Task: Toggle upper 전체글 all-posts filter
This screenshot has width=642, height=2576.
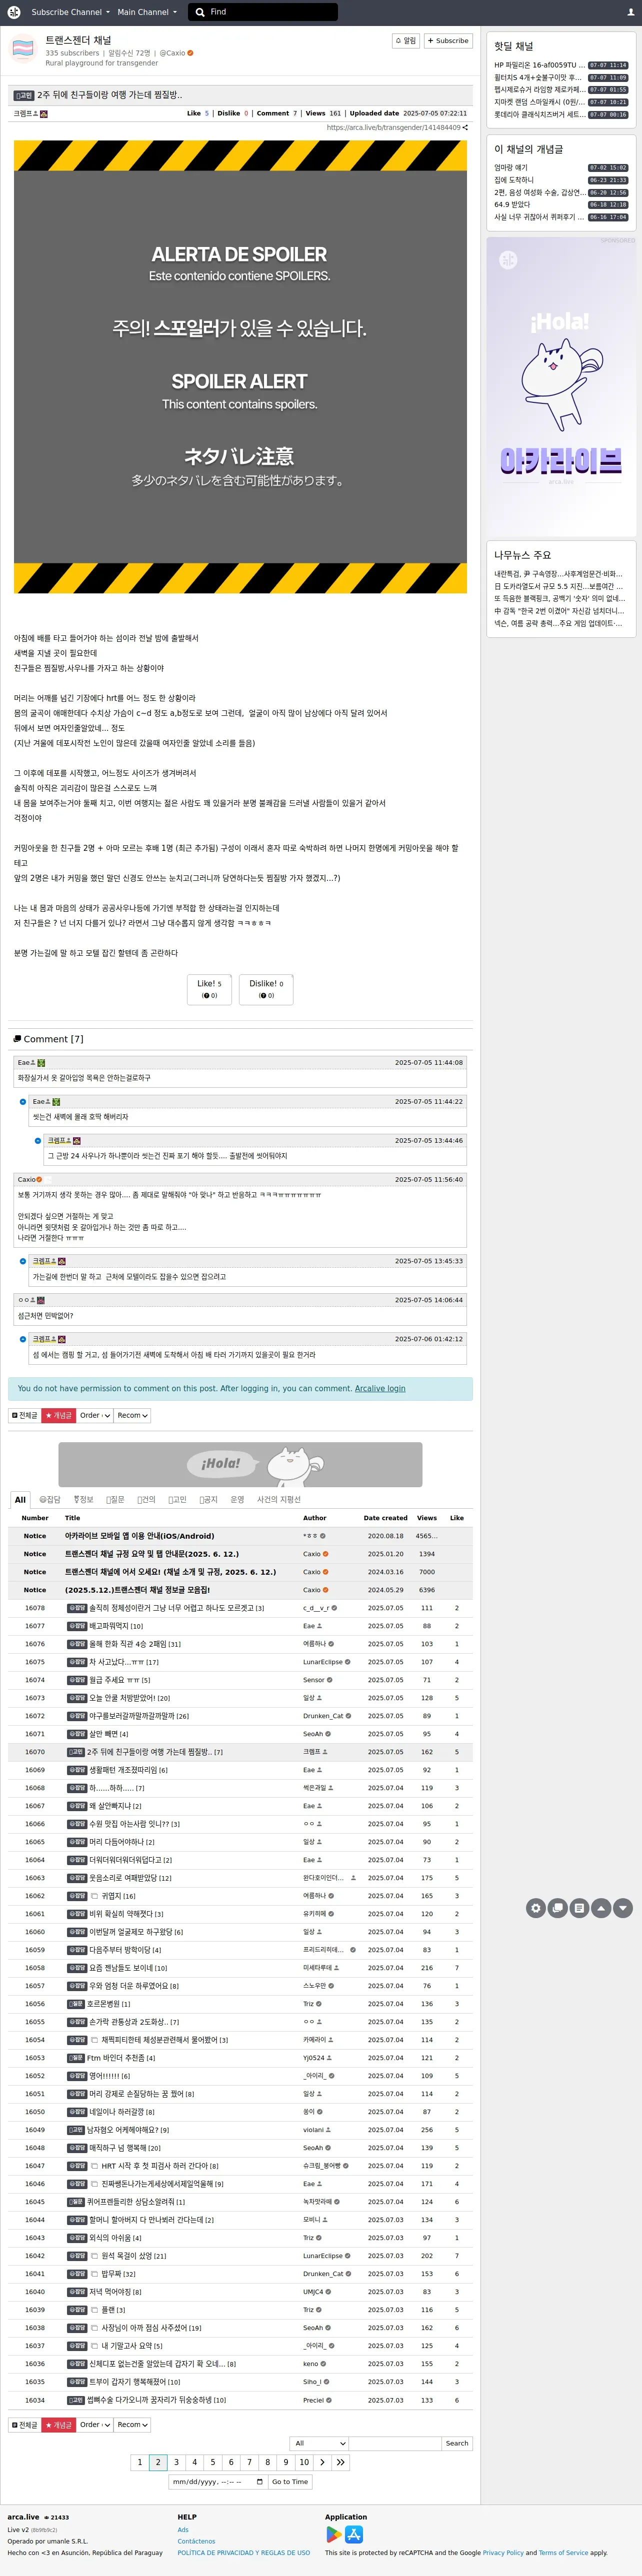Action: 24,1415
